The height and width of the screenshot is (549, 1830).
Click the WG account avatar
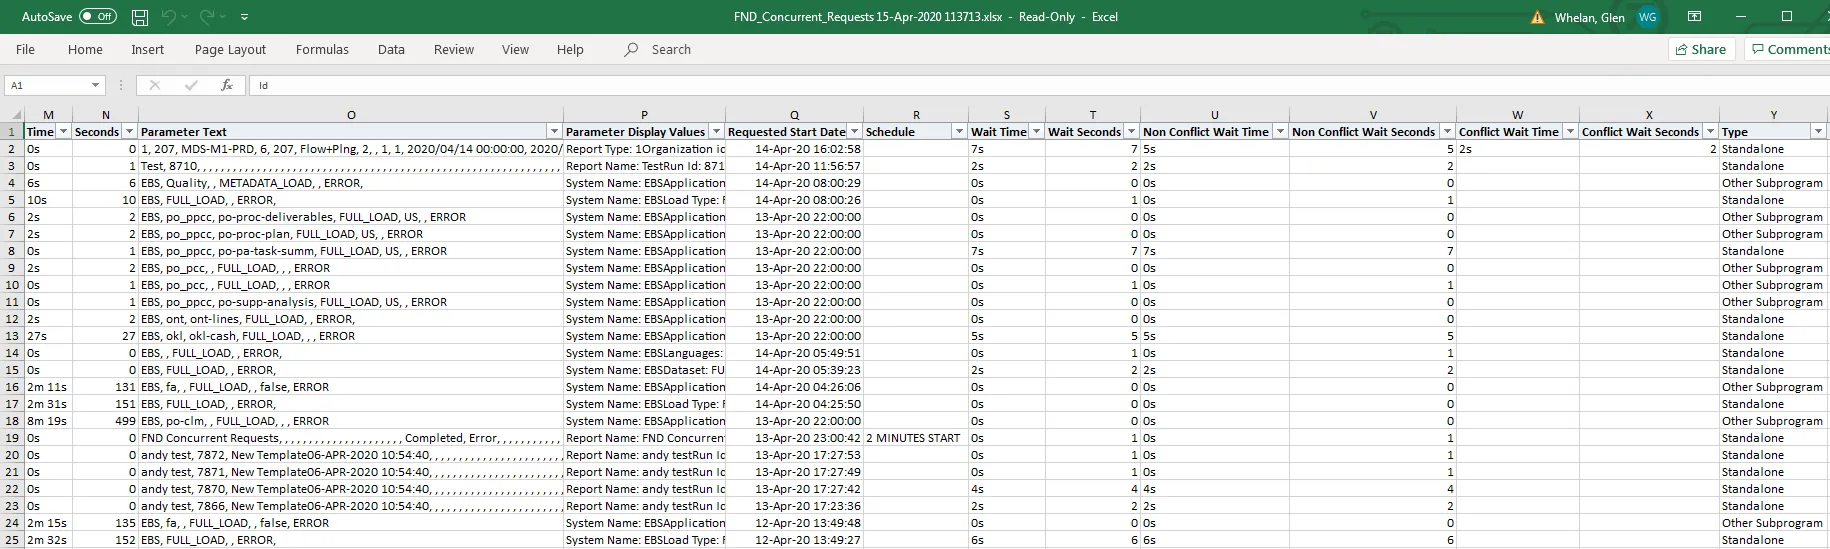pos(1647,17)
